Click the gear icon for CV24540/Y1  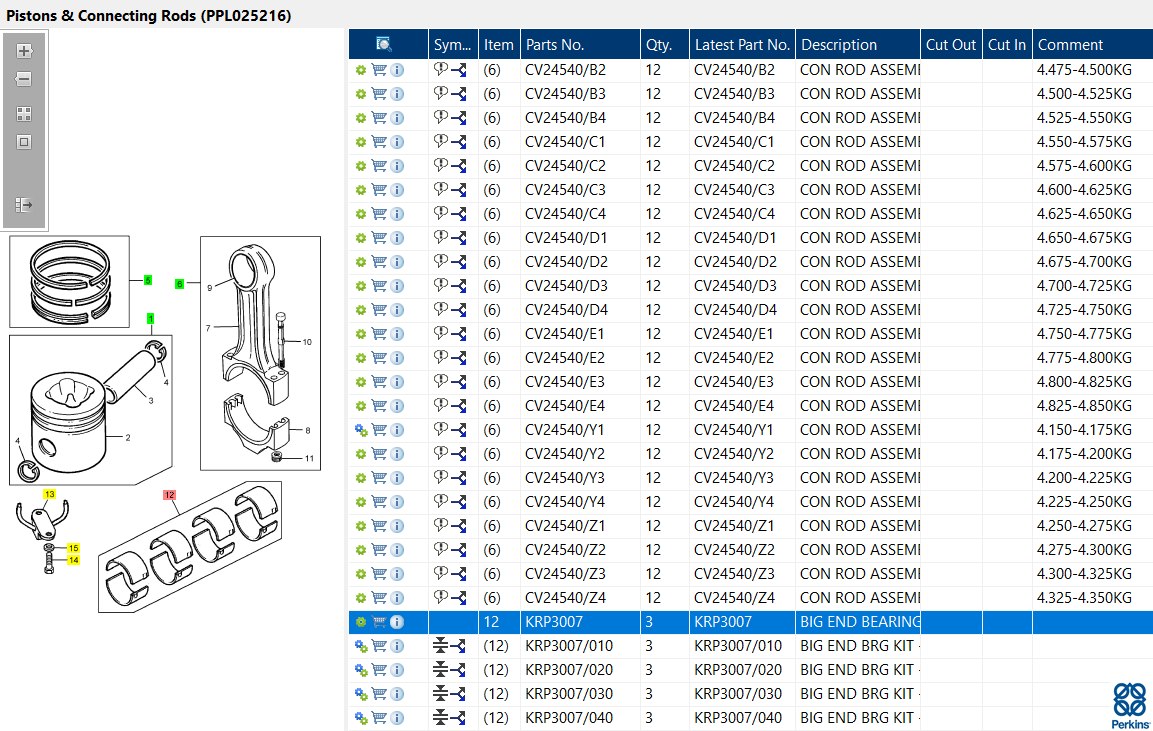tap(361, 430)
